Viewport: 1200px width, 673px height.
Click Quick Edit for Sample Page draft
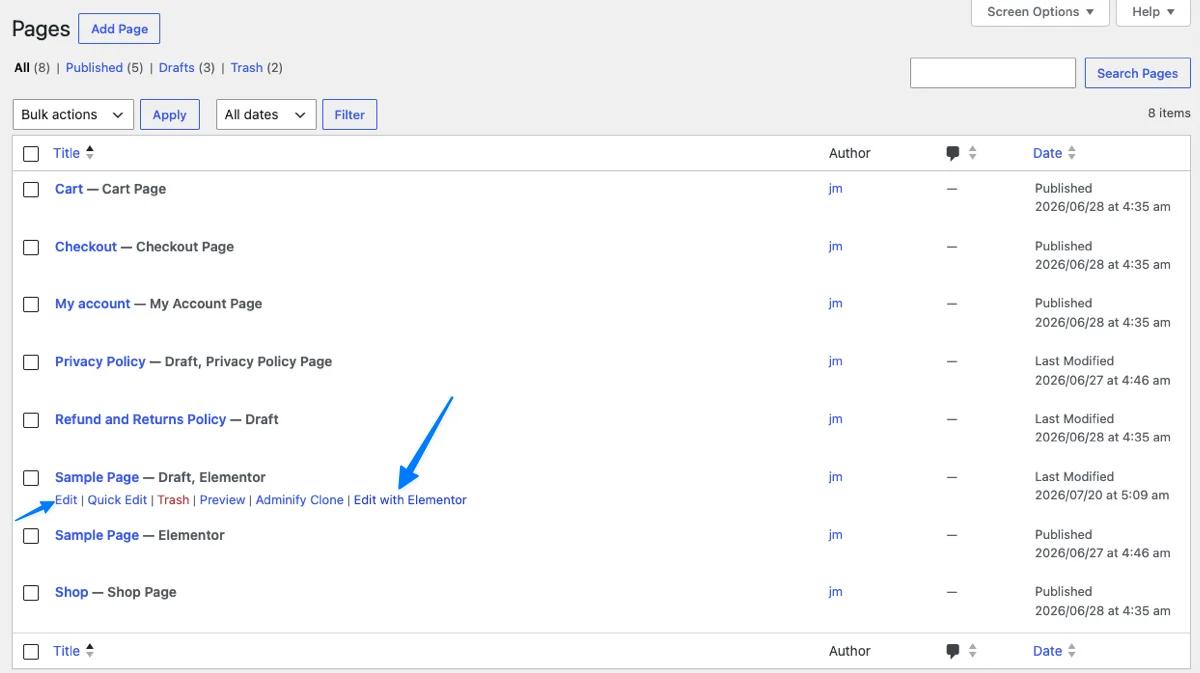117,500
